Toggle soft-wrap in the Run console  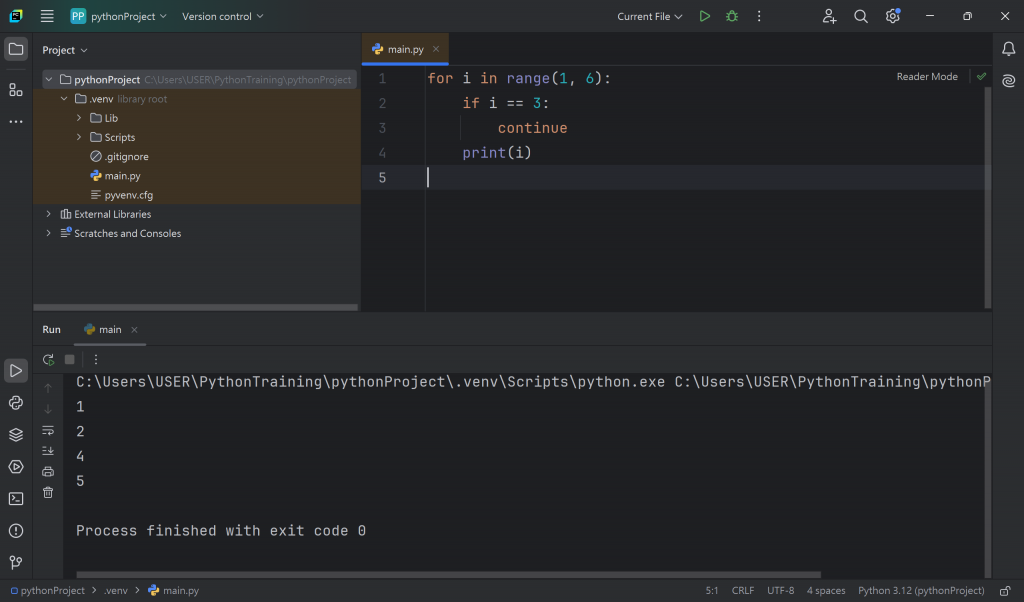tap(48, 430)
